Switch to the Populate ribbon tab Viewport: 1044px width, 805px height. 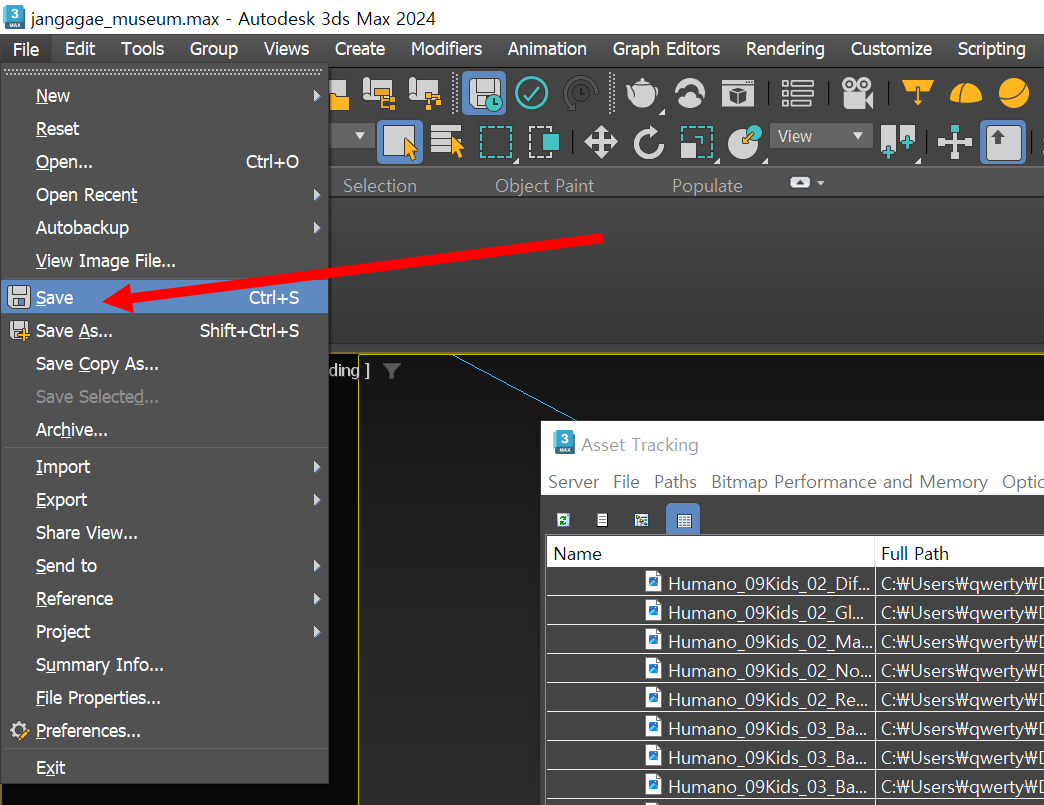tap(707, 186)
